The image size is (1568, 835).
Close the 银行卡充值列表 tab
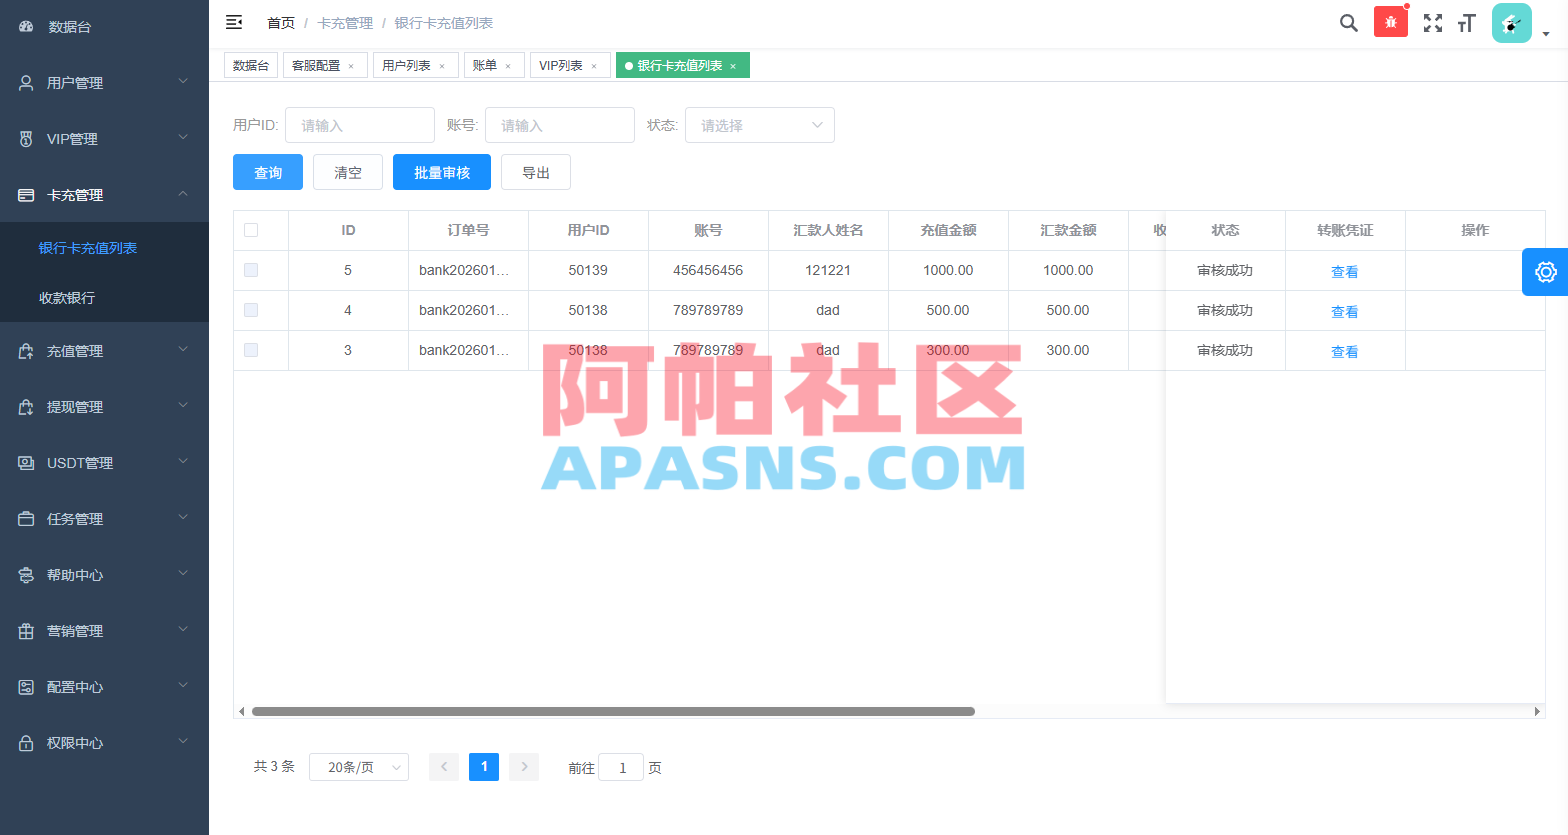(733, 66)
